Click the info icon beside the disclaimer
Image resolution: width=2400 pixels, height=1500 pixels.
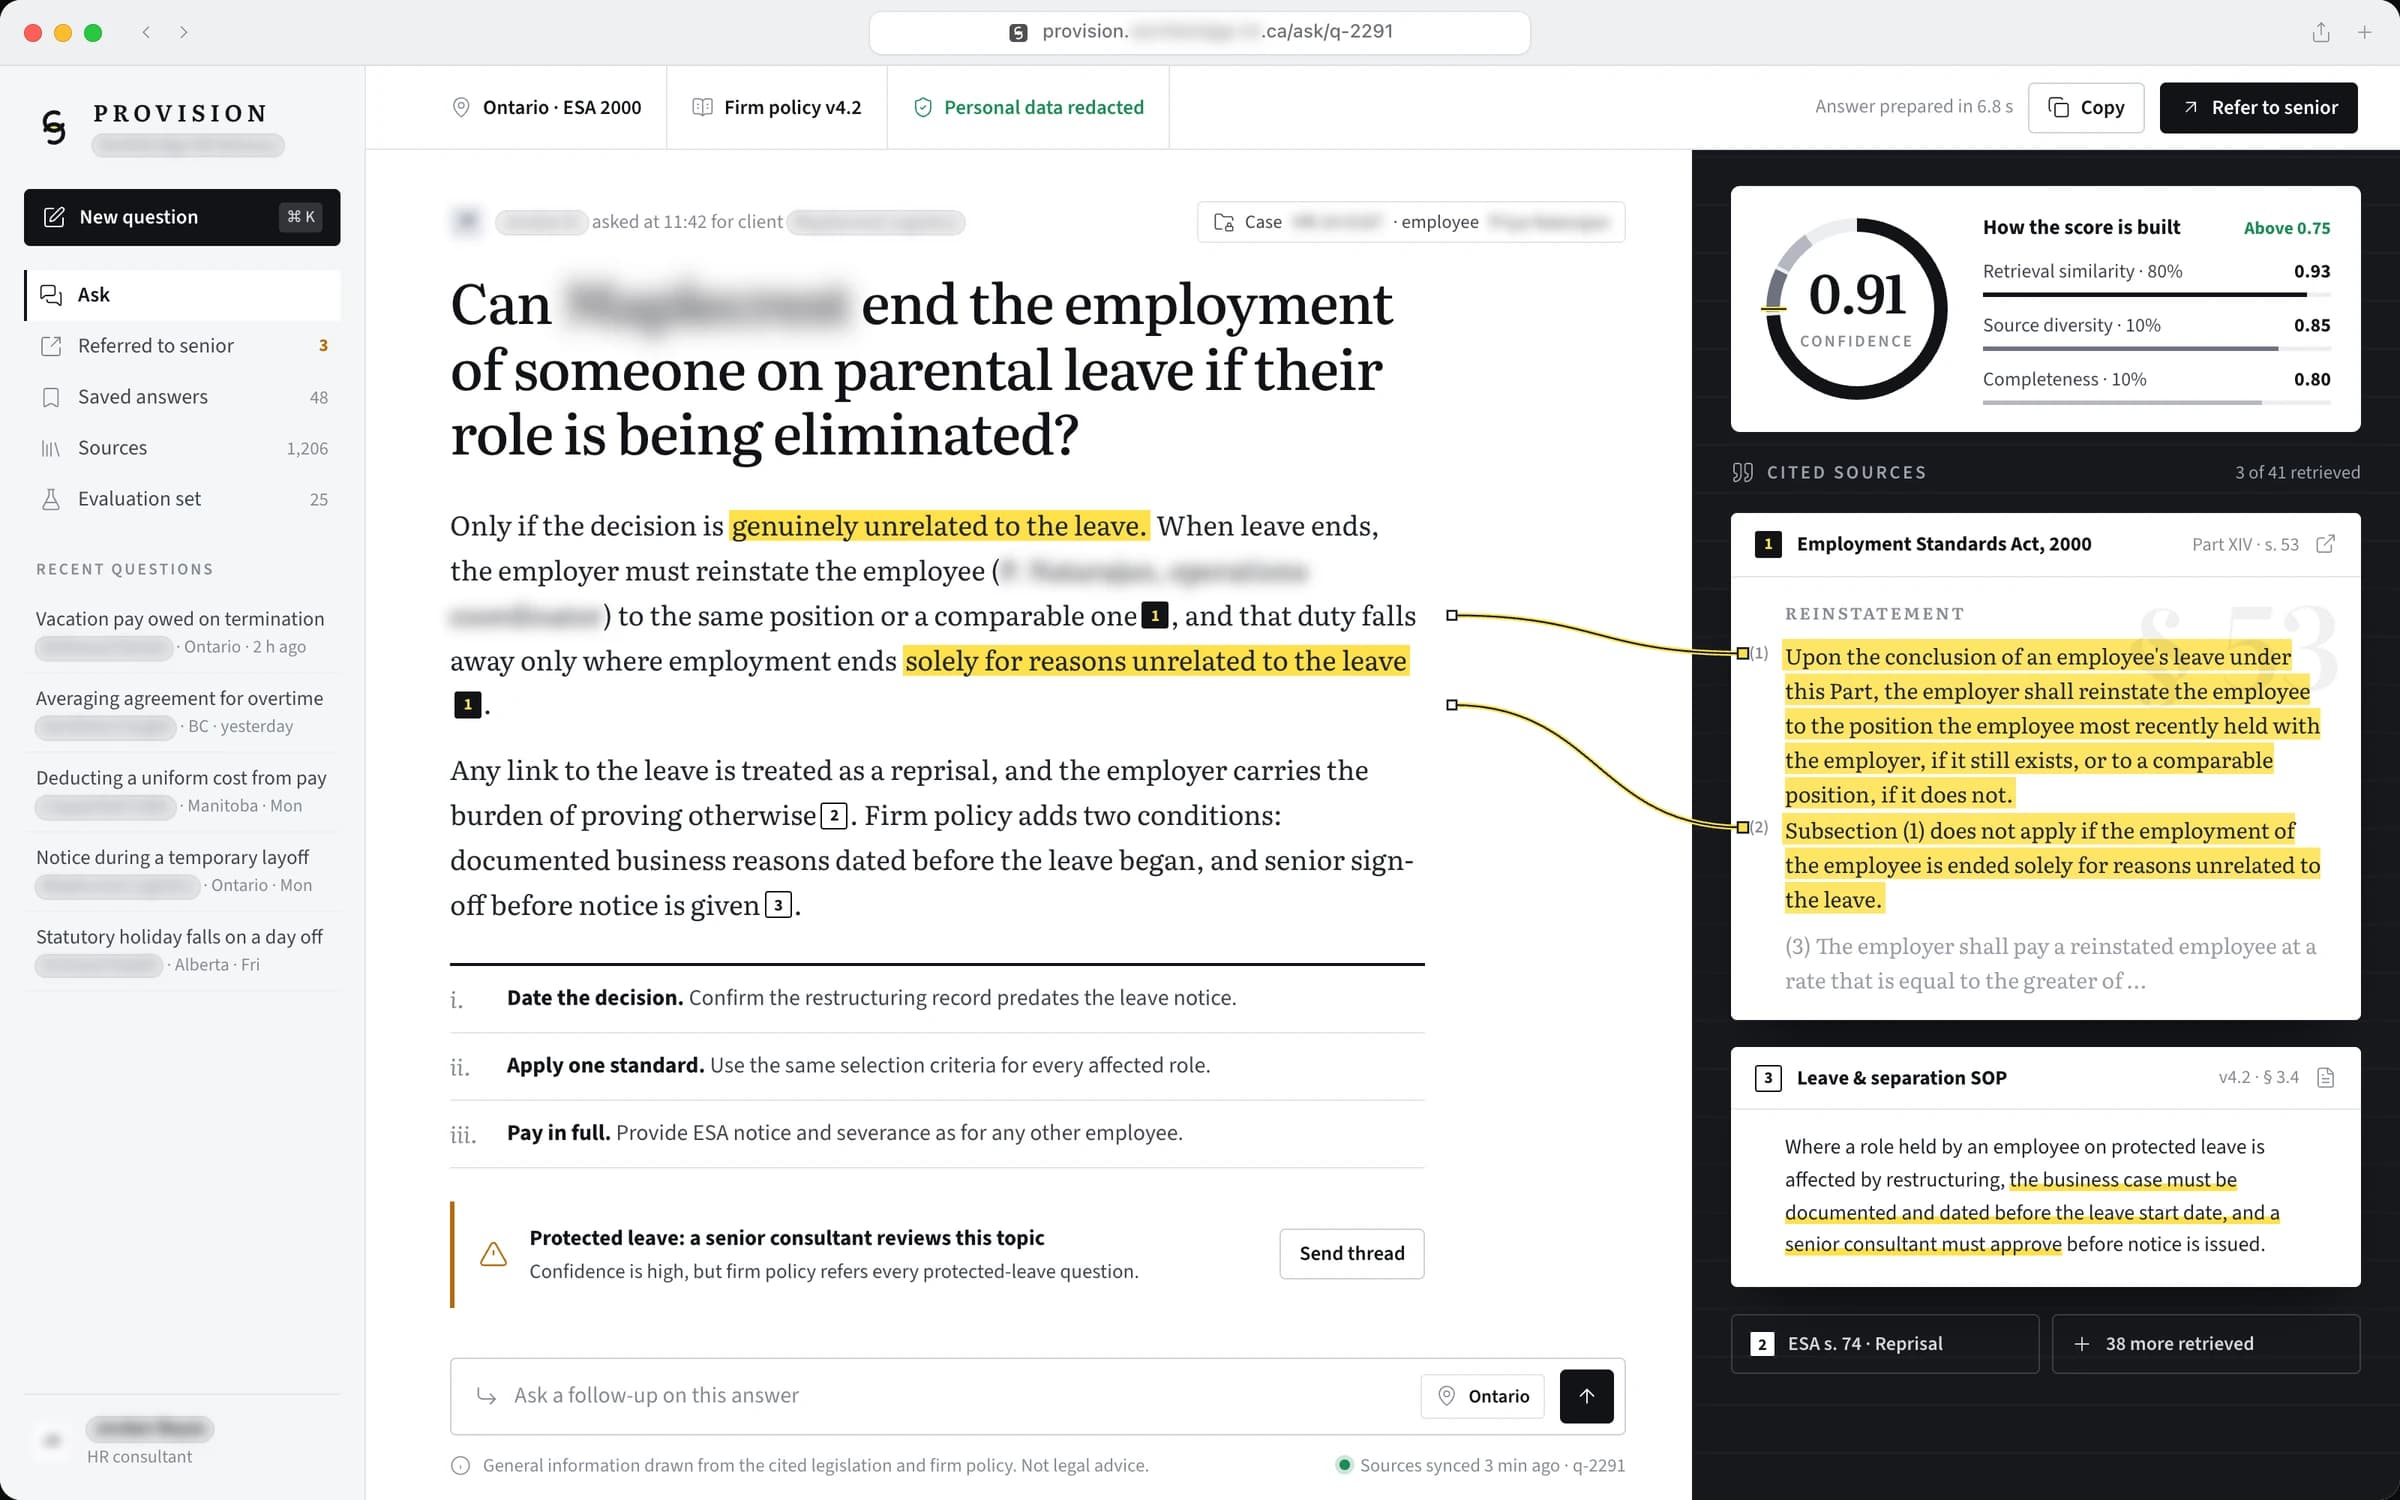click(x=460, y=1465)
